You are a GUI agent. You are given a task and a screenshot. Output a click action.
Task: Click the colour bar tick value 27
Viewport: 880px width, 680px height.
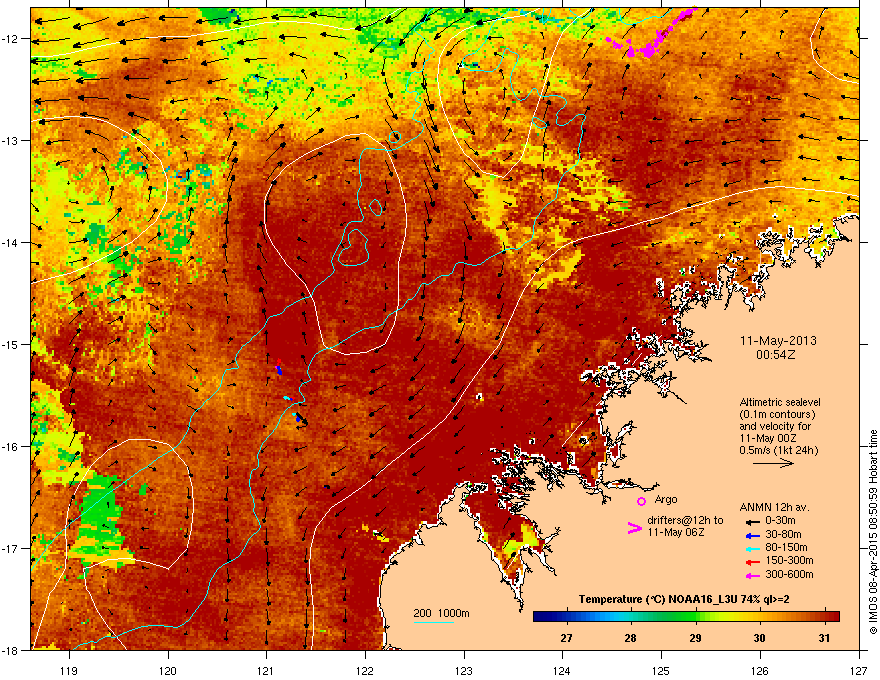tap(566, 638)
